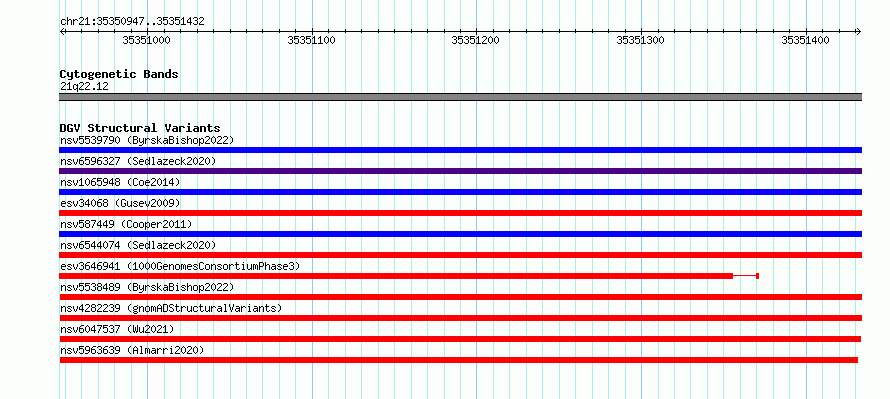Viewport: 890px width, 399px height.
Task: Select the red esv34068 variant bar
Action: (x=460, y=213)
